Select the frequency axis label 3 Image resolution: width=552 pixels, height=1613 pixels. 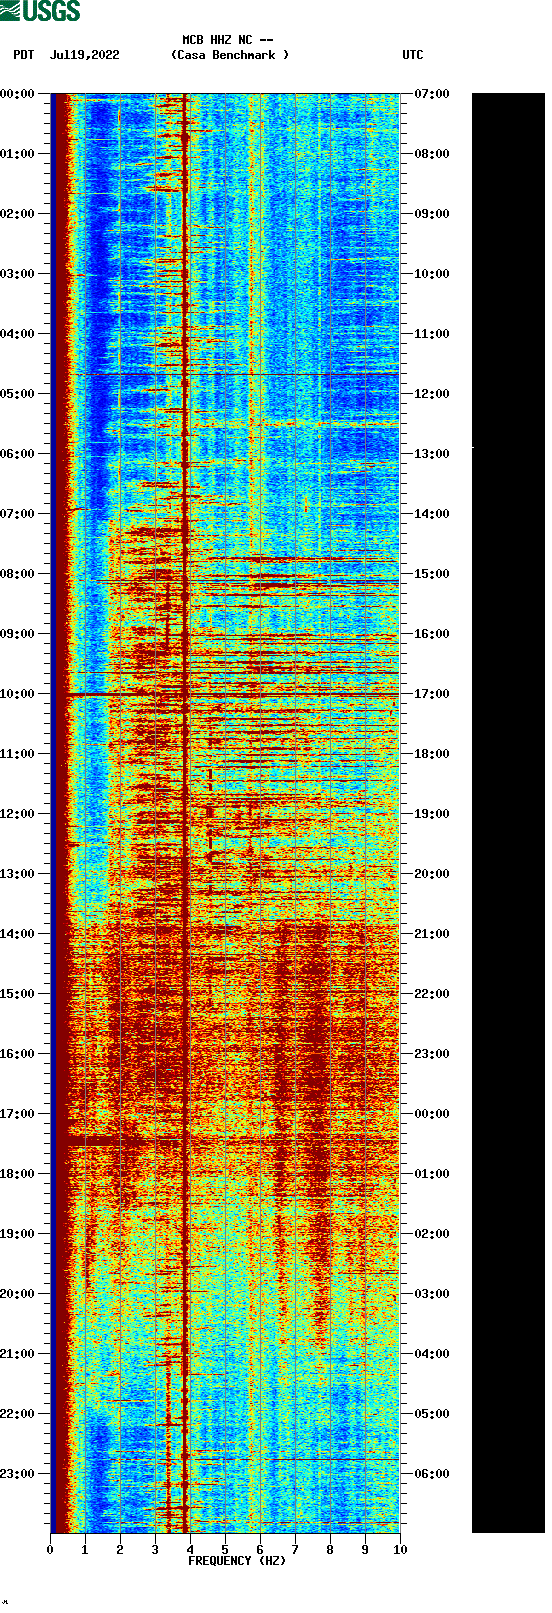point(155,1550)
